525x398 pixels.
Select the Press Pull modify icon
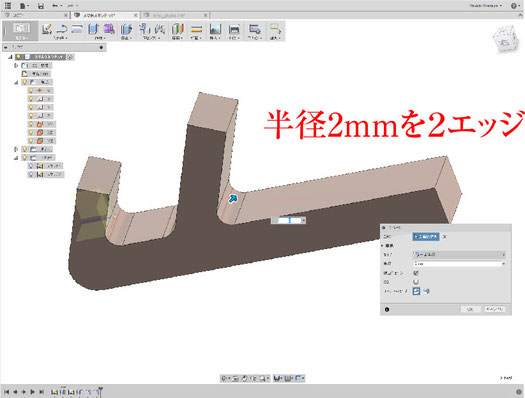[x=126, y=29]
